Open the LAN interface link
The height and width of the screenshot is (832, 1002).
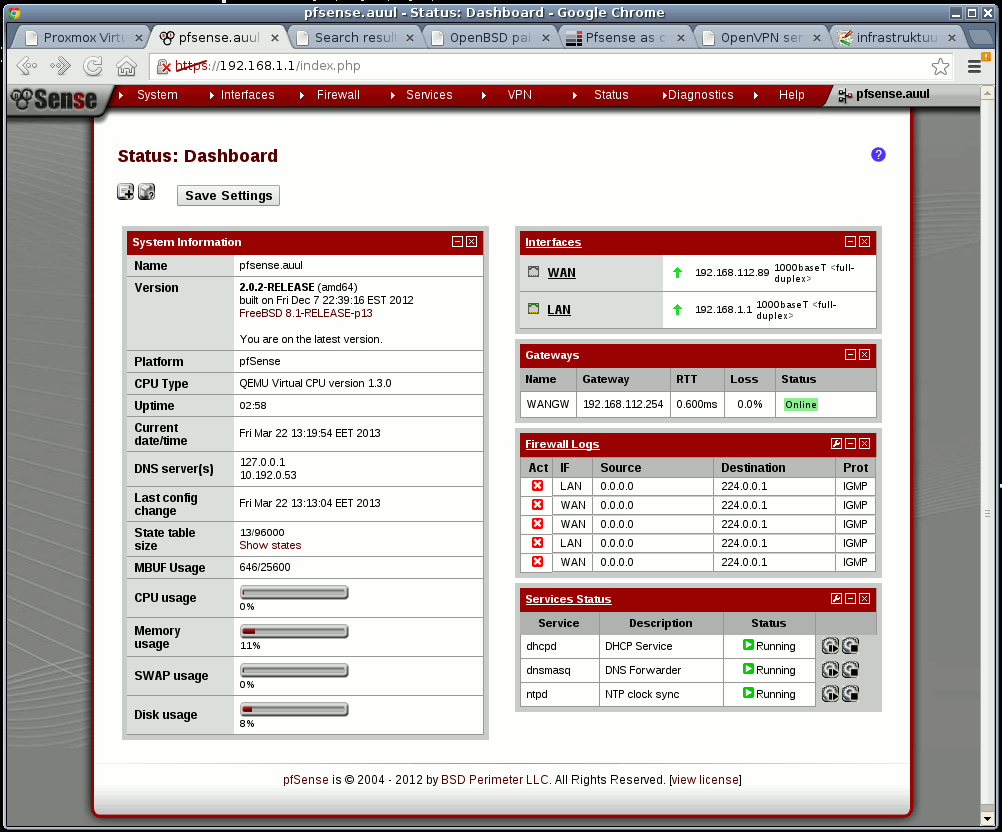(559, 309)
